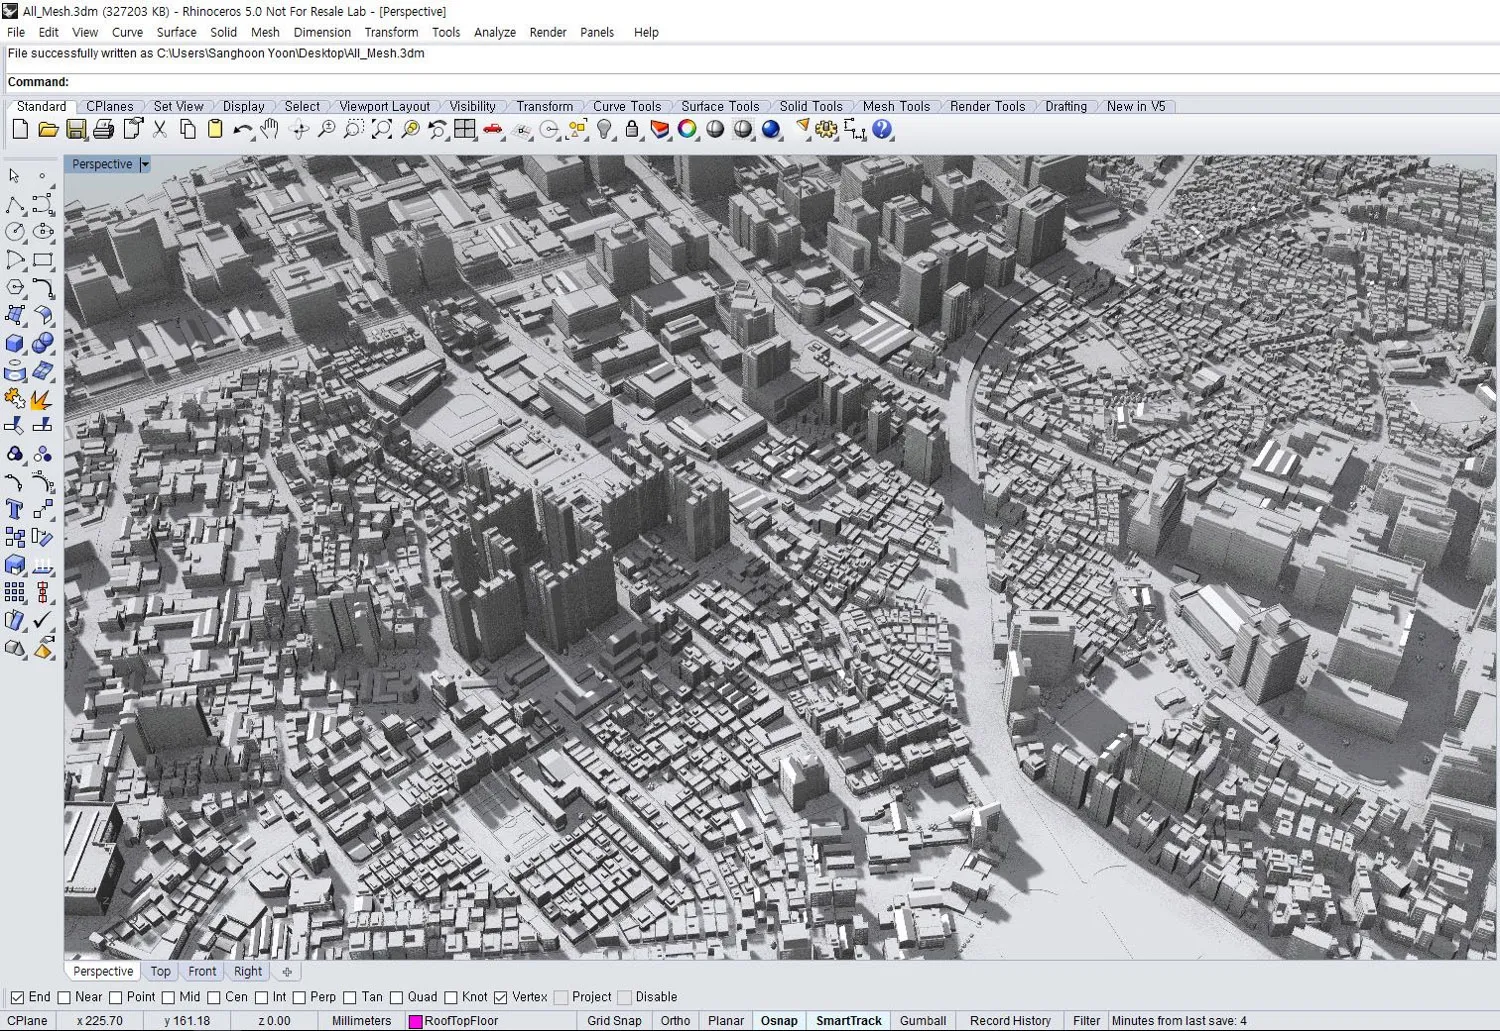This screenshot has height=1031, width=1500.
Task: Choose the Text tool in left sidebar
Action: [15, 510]
